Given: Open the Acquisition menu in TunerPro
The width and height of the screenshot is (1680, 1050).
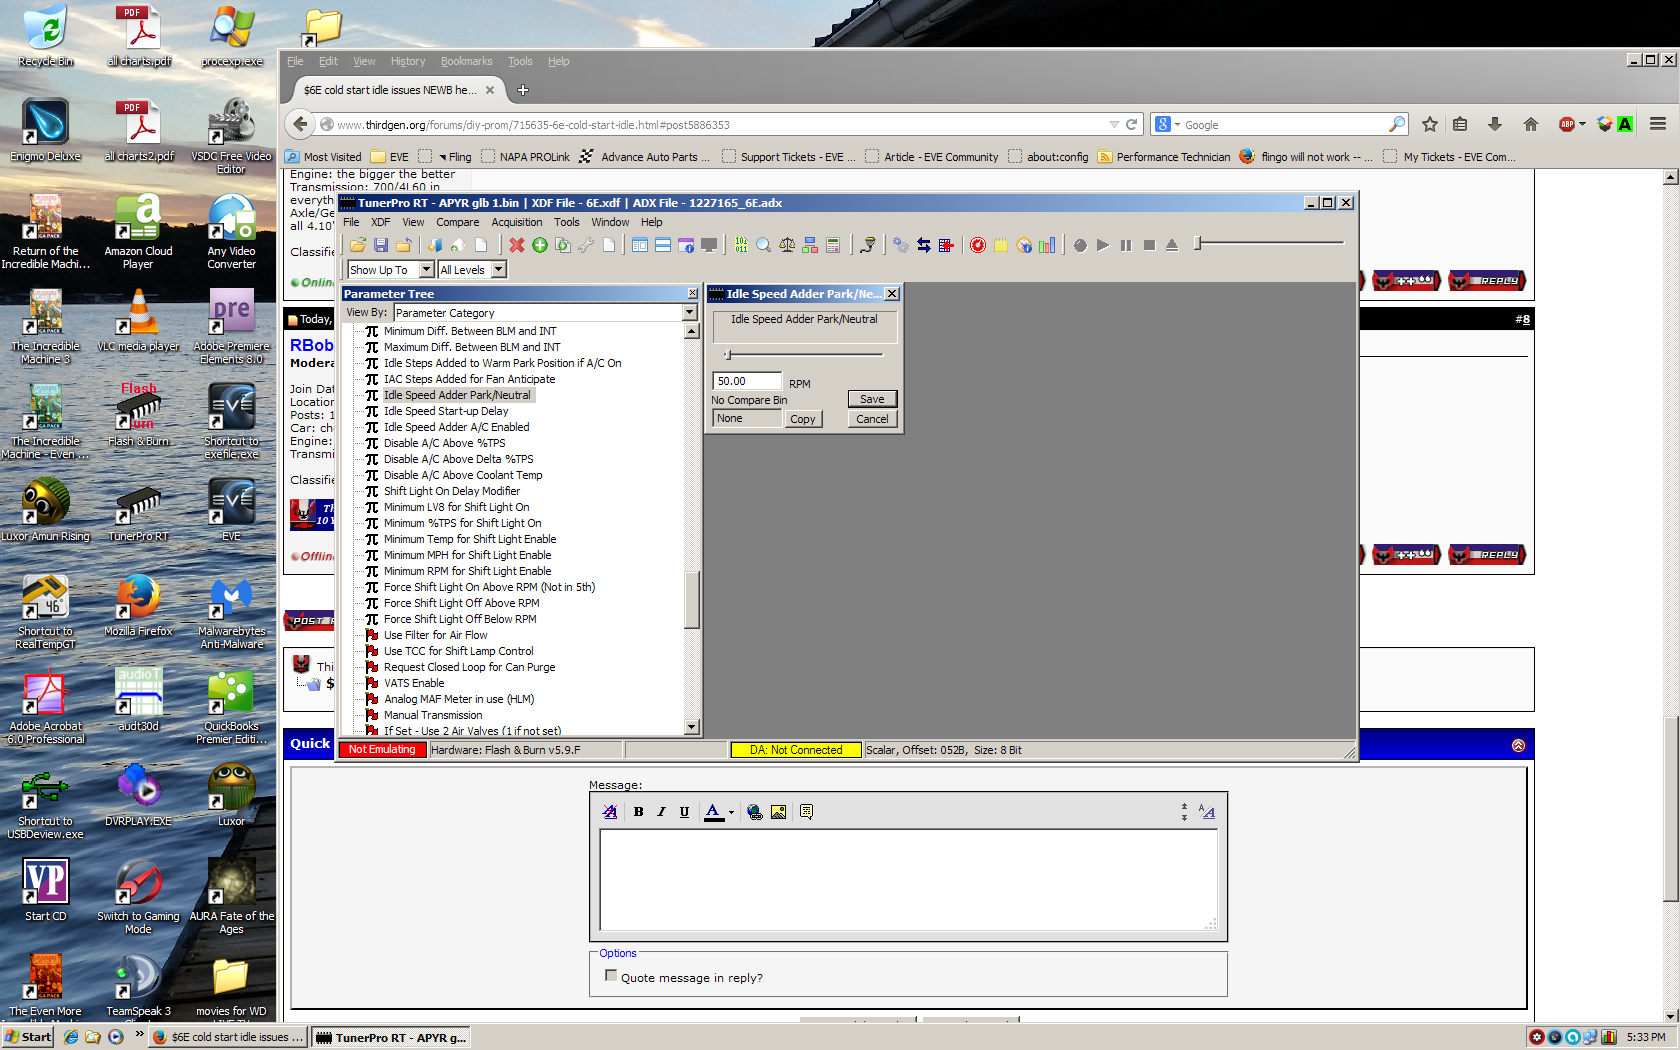Looking at the screenshot, I should [516, 222].
